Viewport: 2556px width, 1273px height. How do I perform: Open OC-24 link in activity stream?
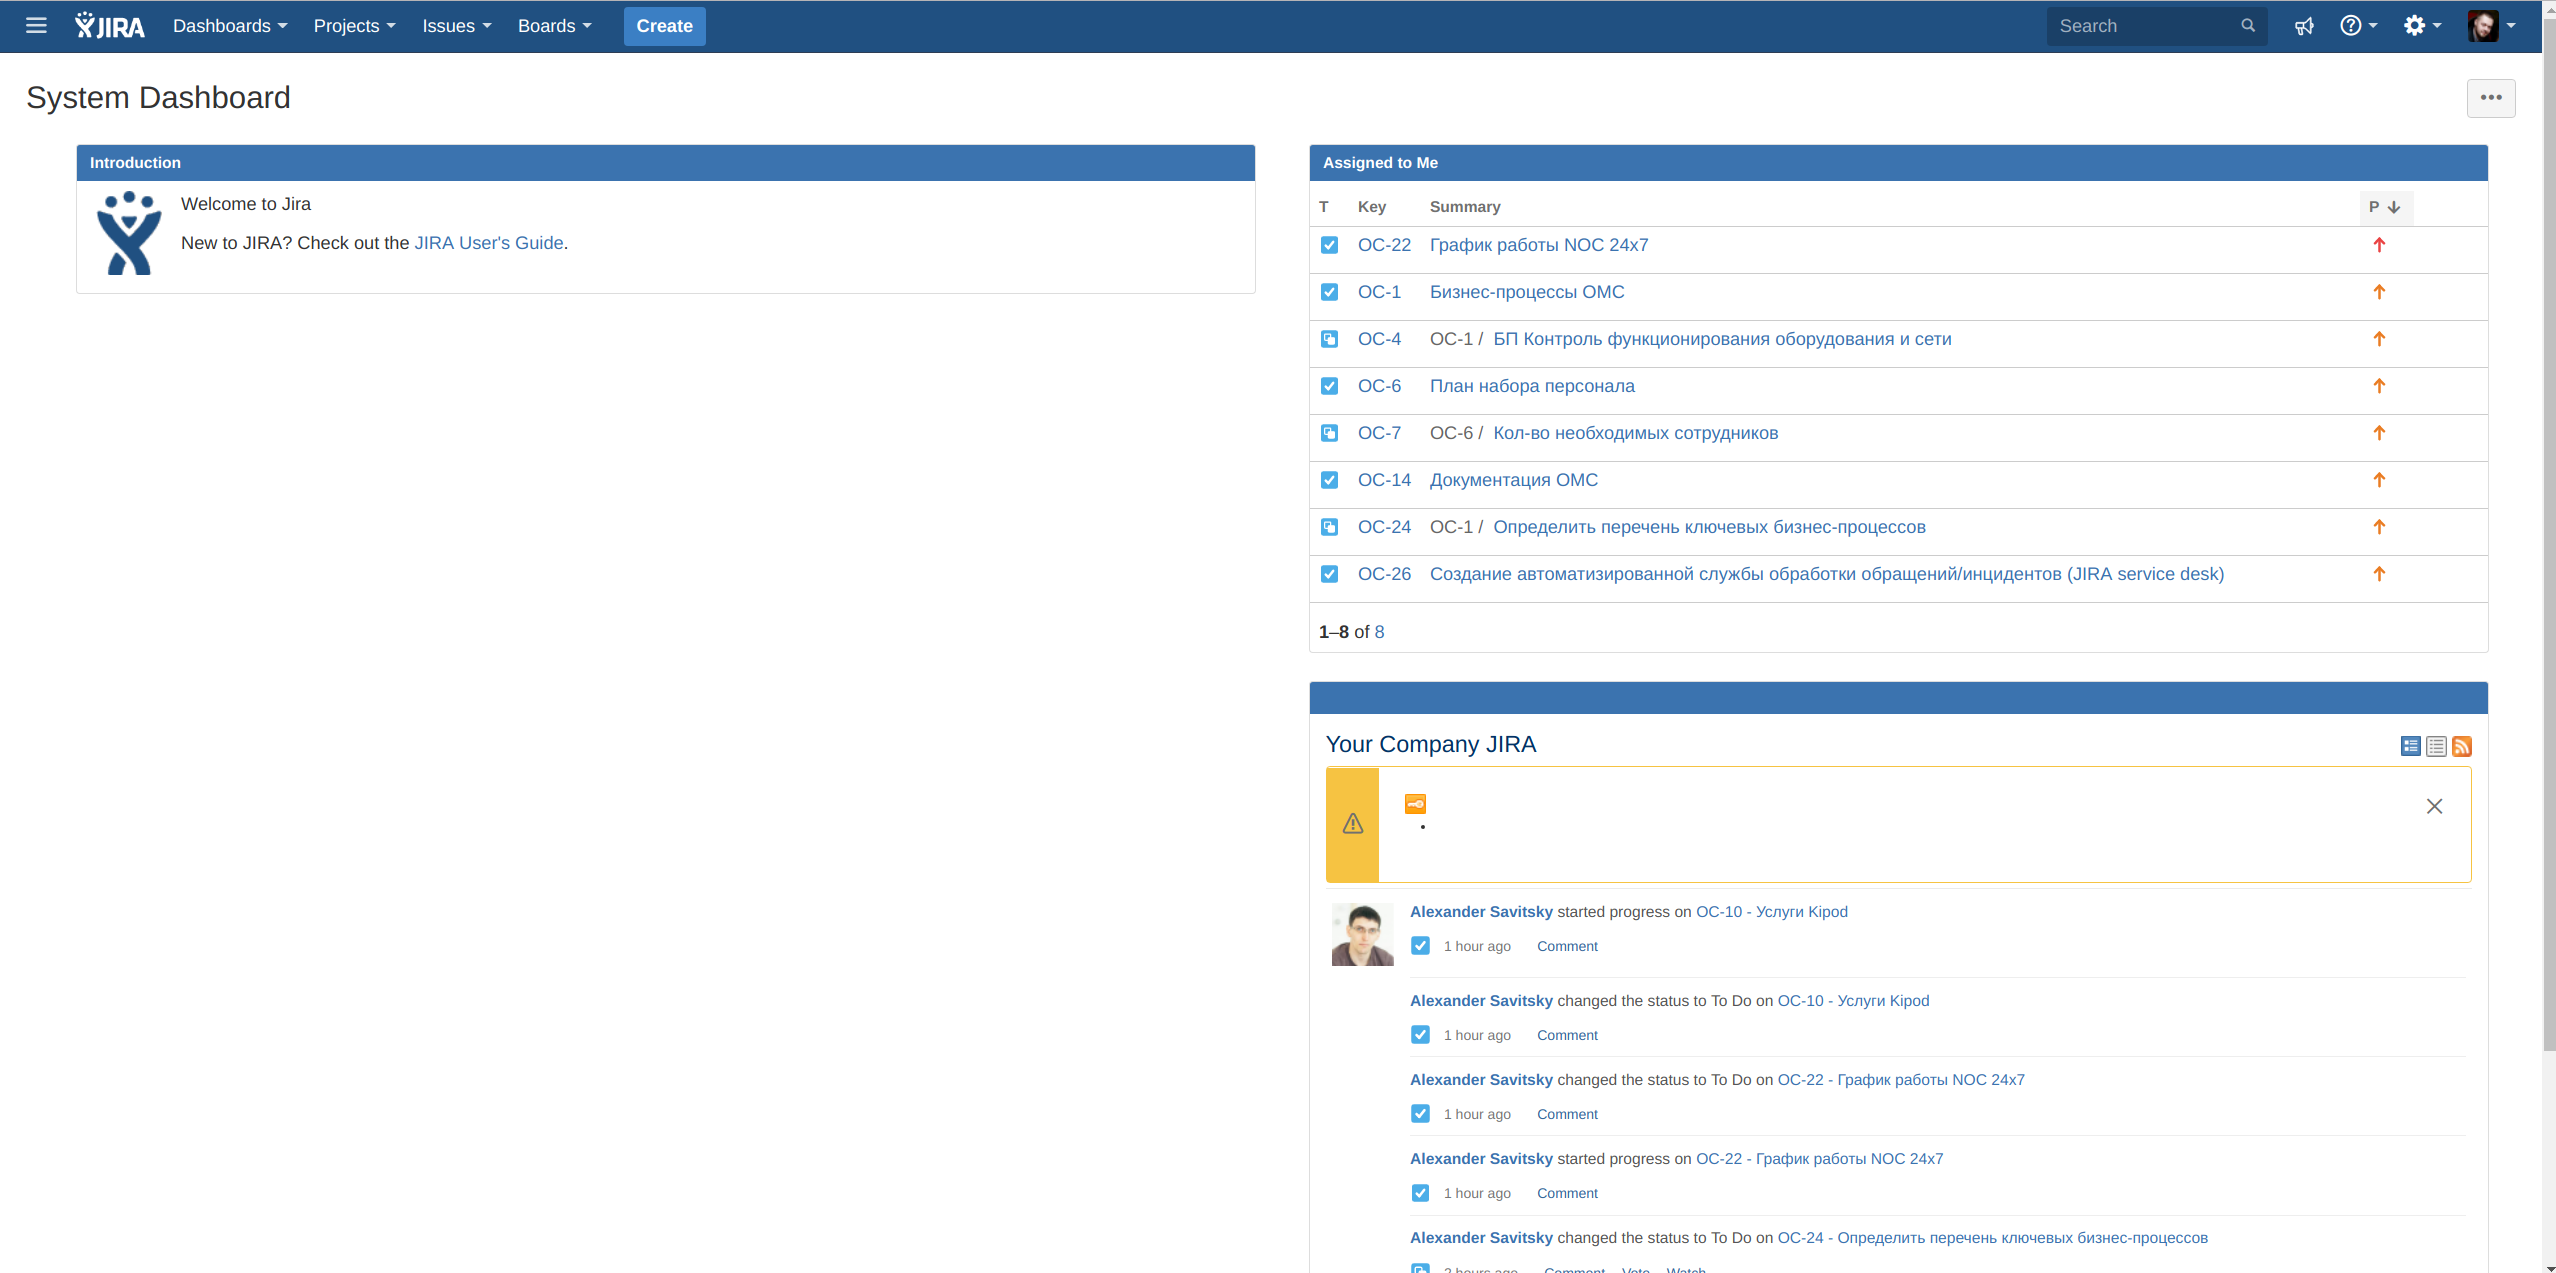(1992, 1238)
